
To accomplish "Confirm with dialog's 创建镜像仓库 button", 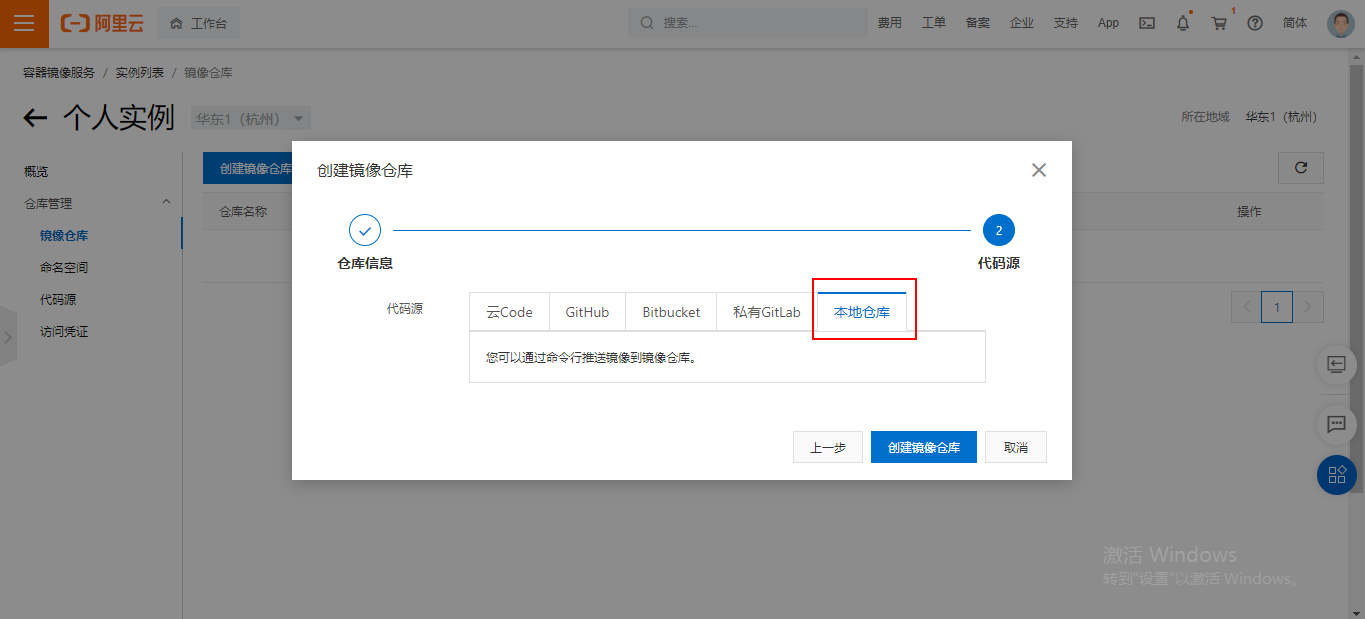I will (x=924, y=447).
